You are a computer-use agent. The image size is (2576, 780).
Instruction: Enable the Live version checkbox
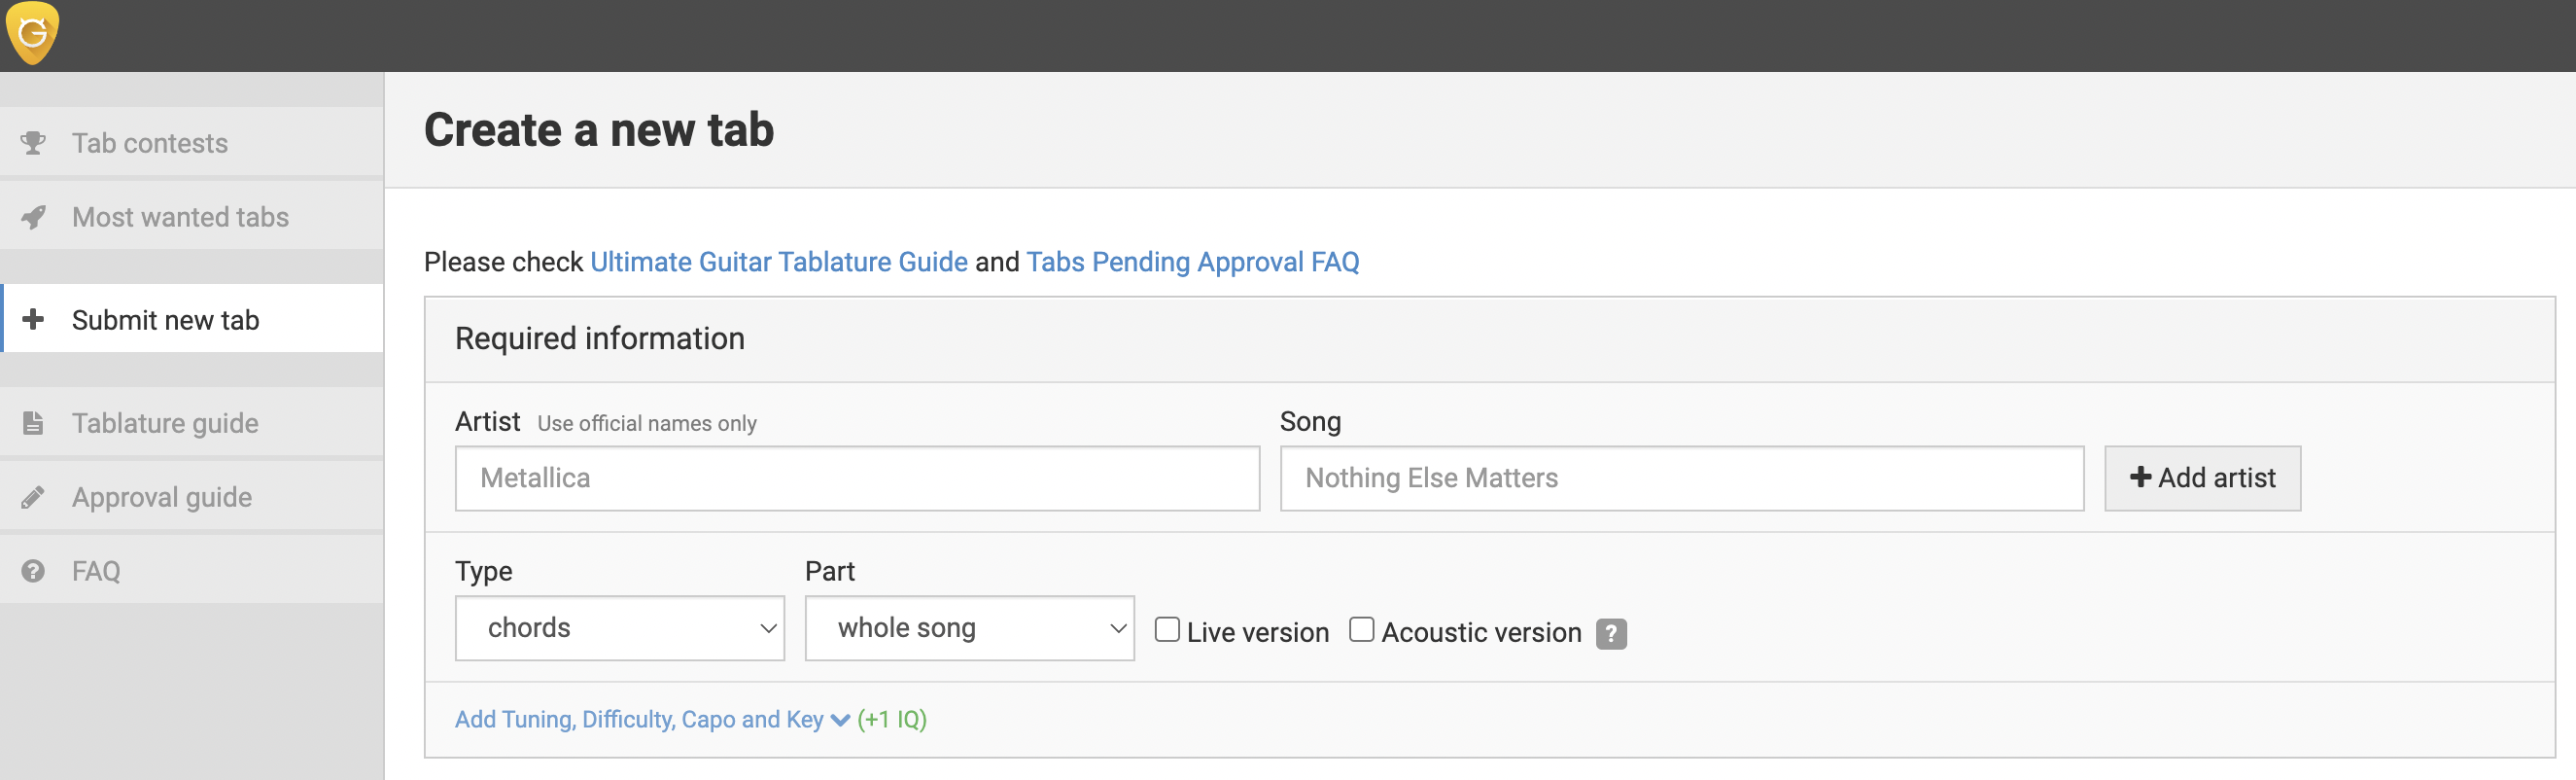tap(1166, 630)
